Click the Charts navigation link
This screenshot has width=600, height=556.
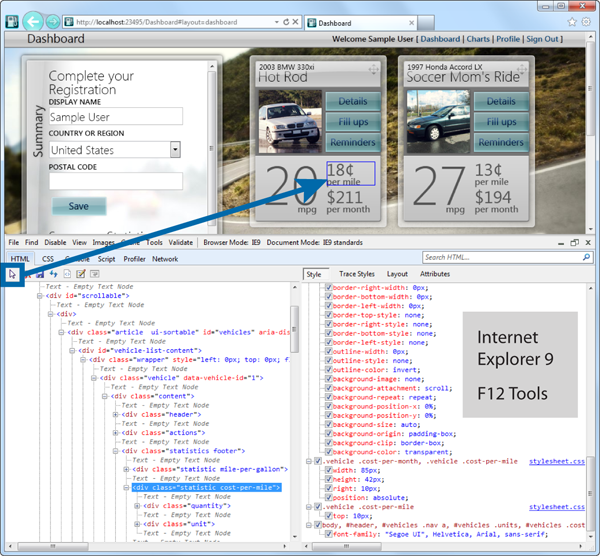point(478,39)
